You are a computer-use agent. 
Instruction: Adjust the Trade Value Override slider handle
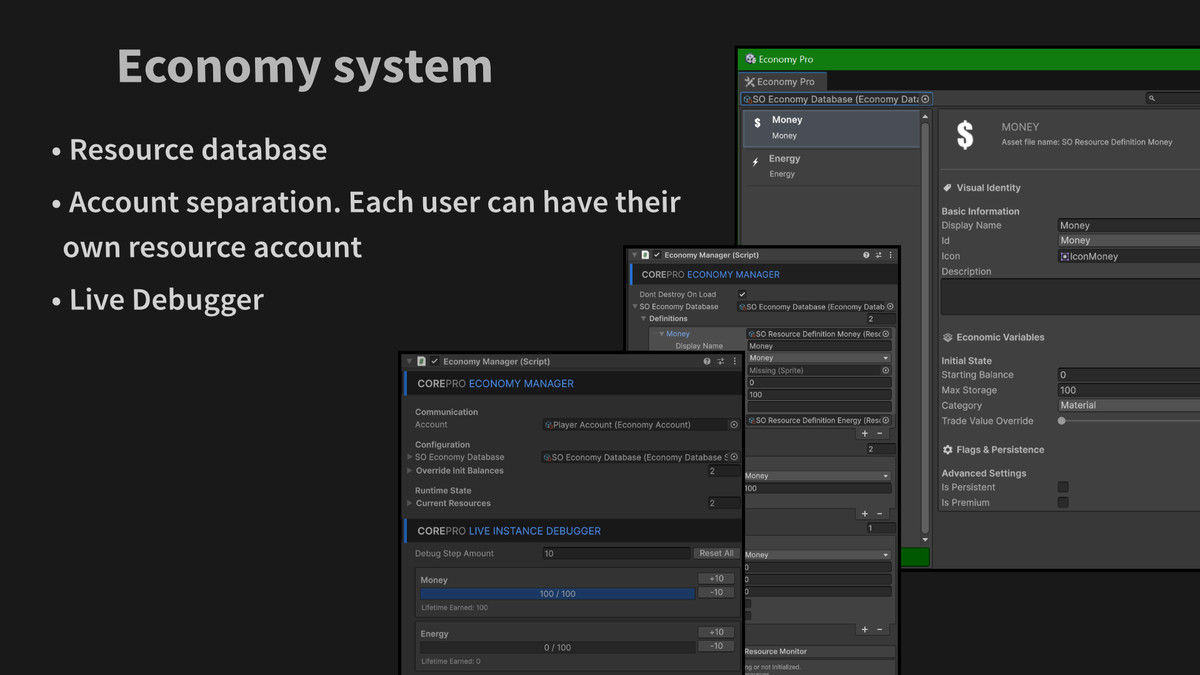point(1062,421)
